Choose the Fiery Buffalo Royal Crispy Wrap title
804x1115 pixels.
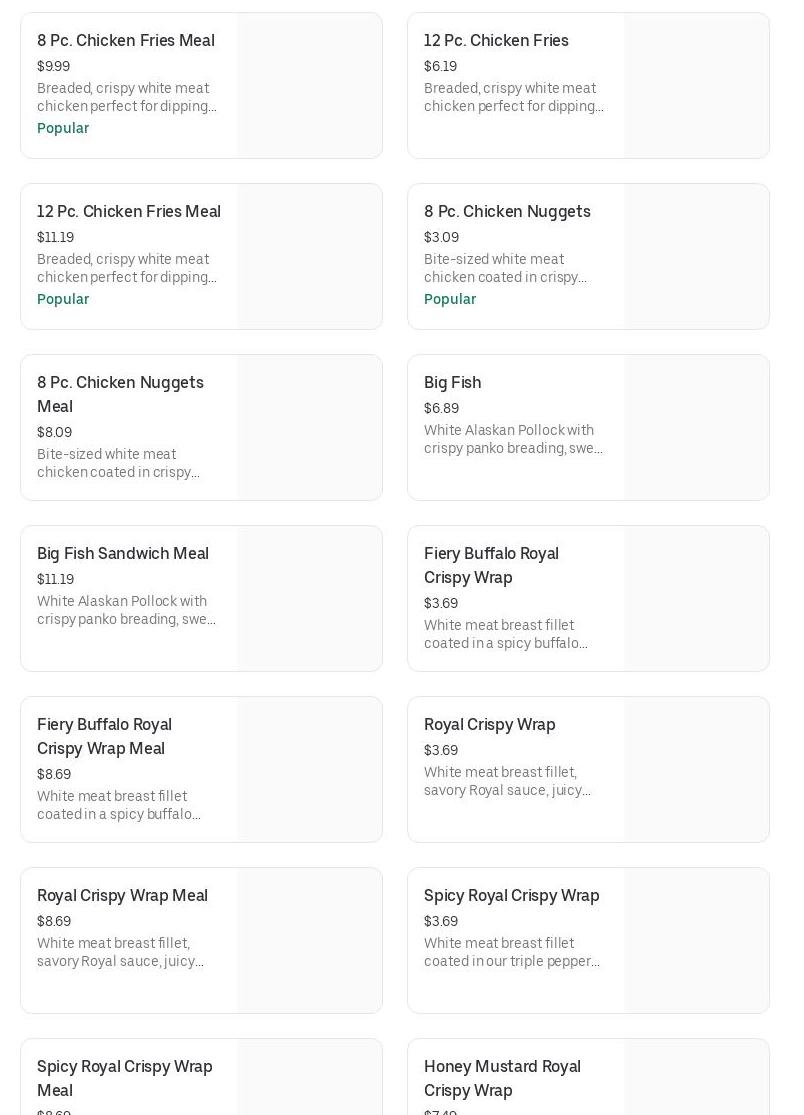[491, 565]
